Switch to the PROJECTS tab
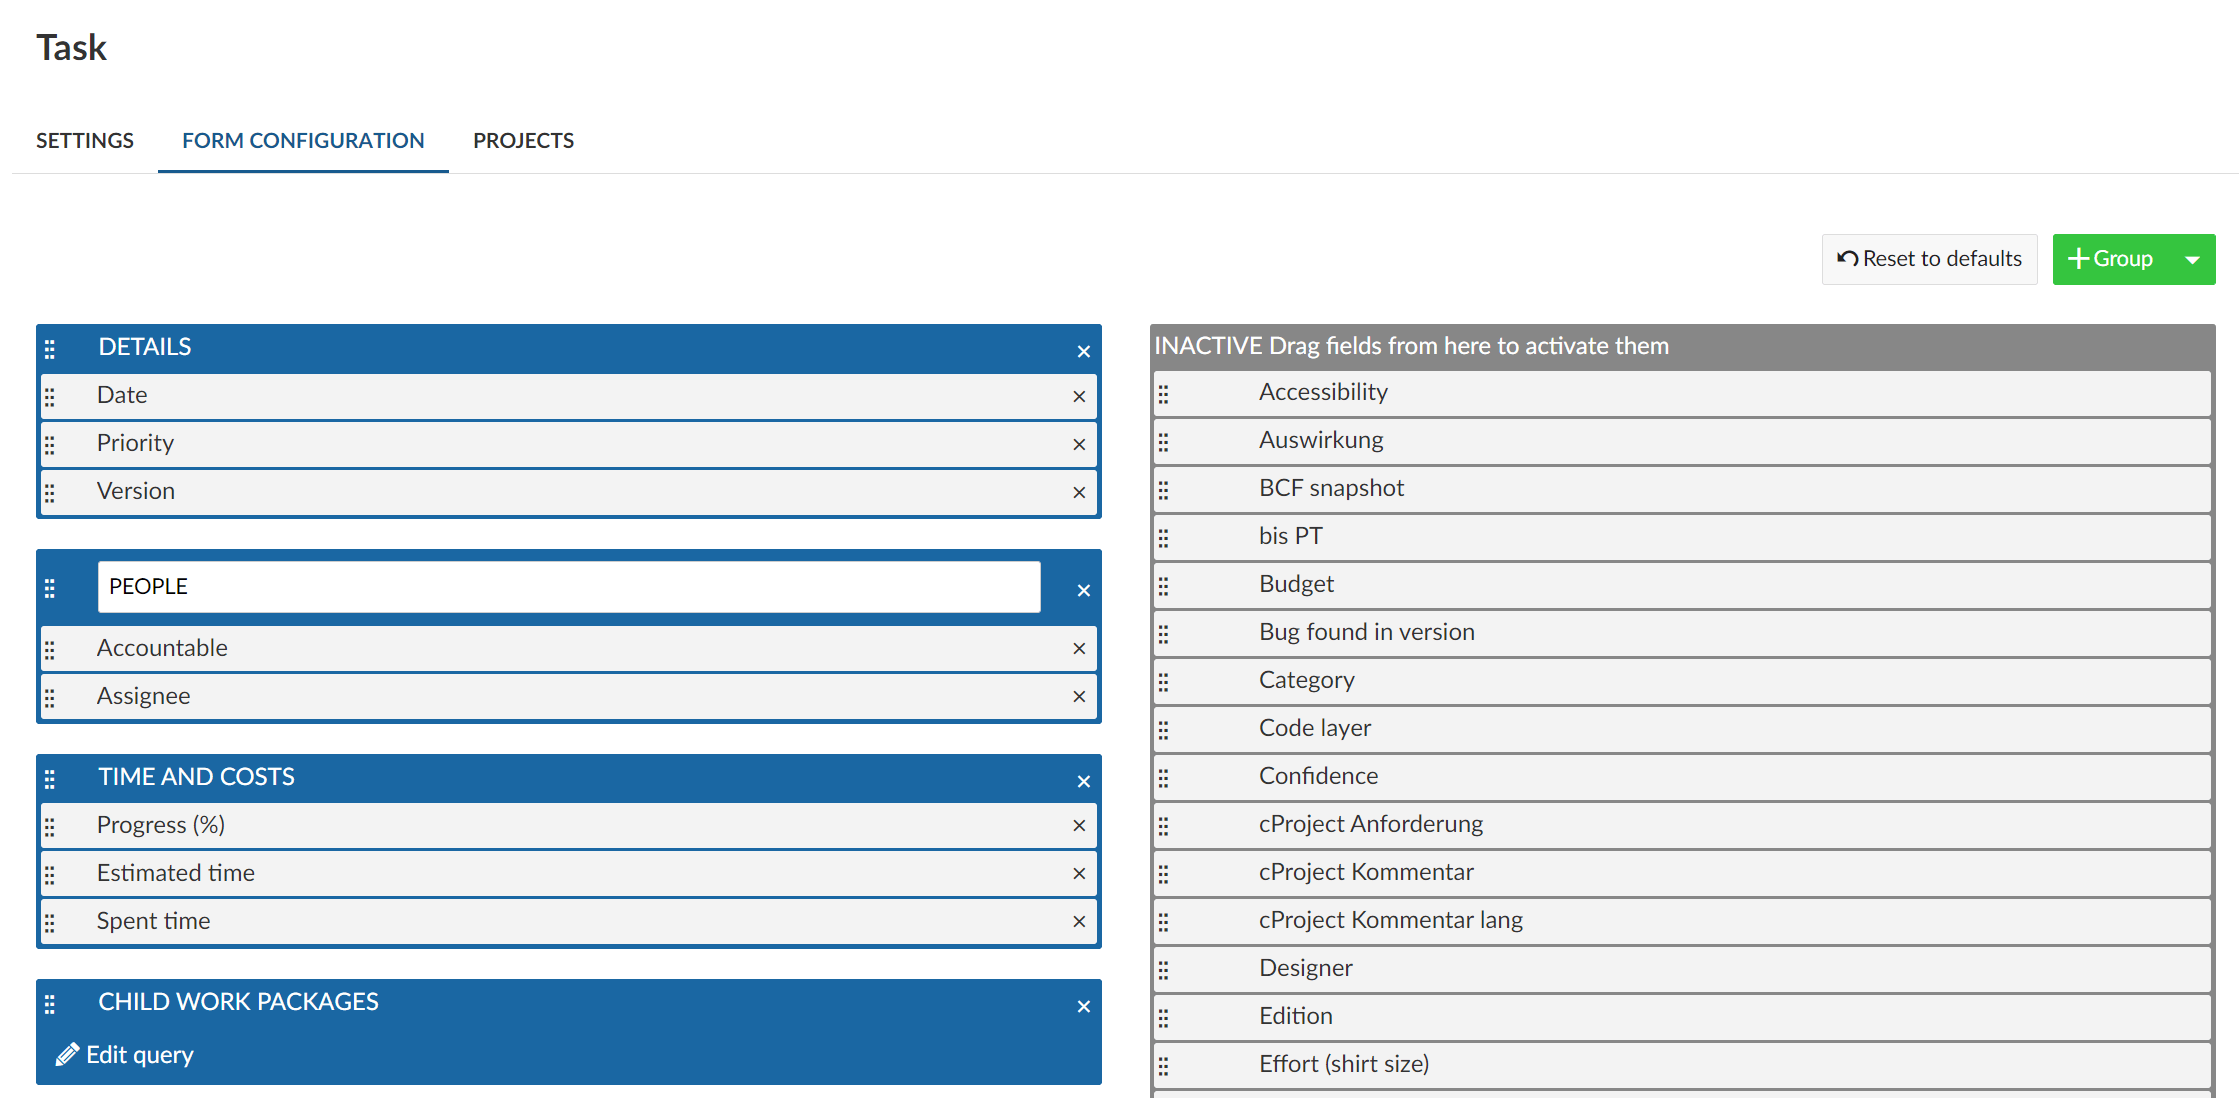Image resolution: width=2239 pixels, height=1098 pixels. (x=525, y=140)
